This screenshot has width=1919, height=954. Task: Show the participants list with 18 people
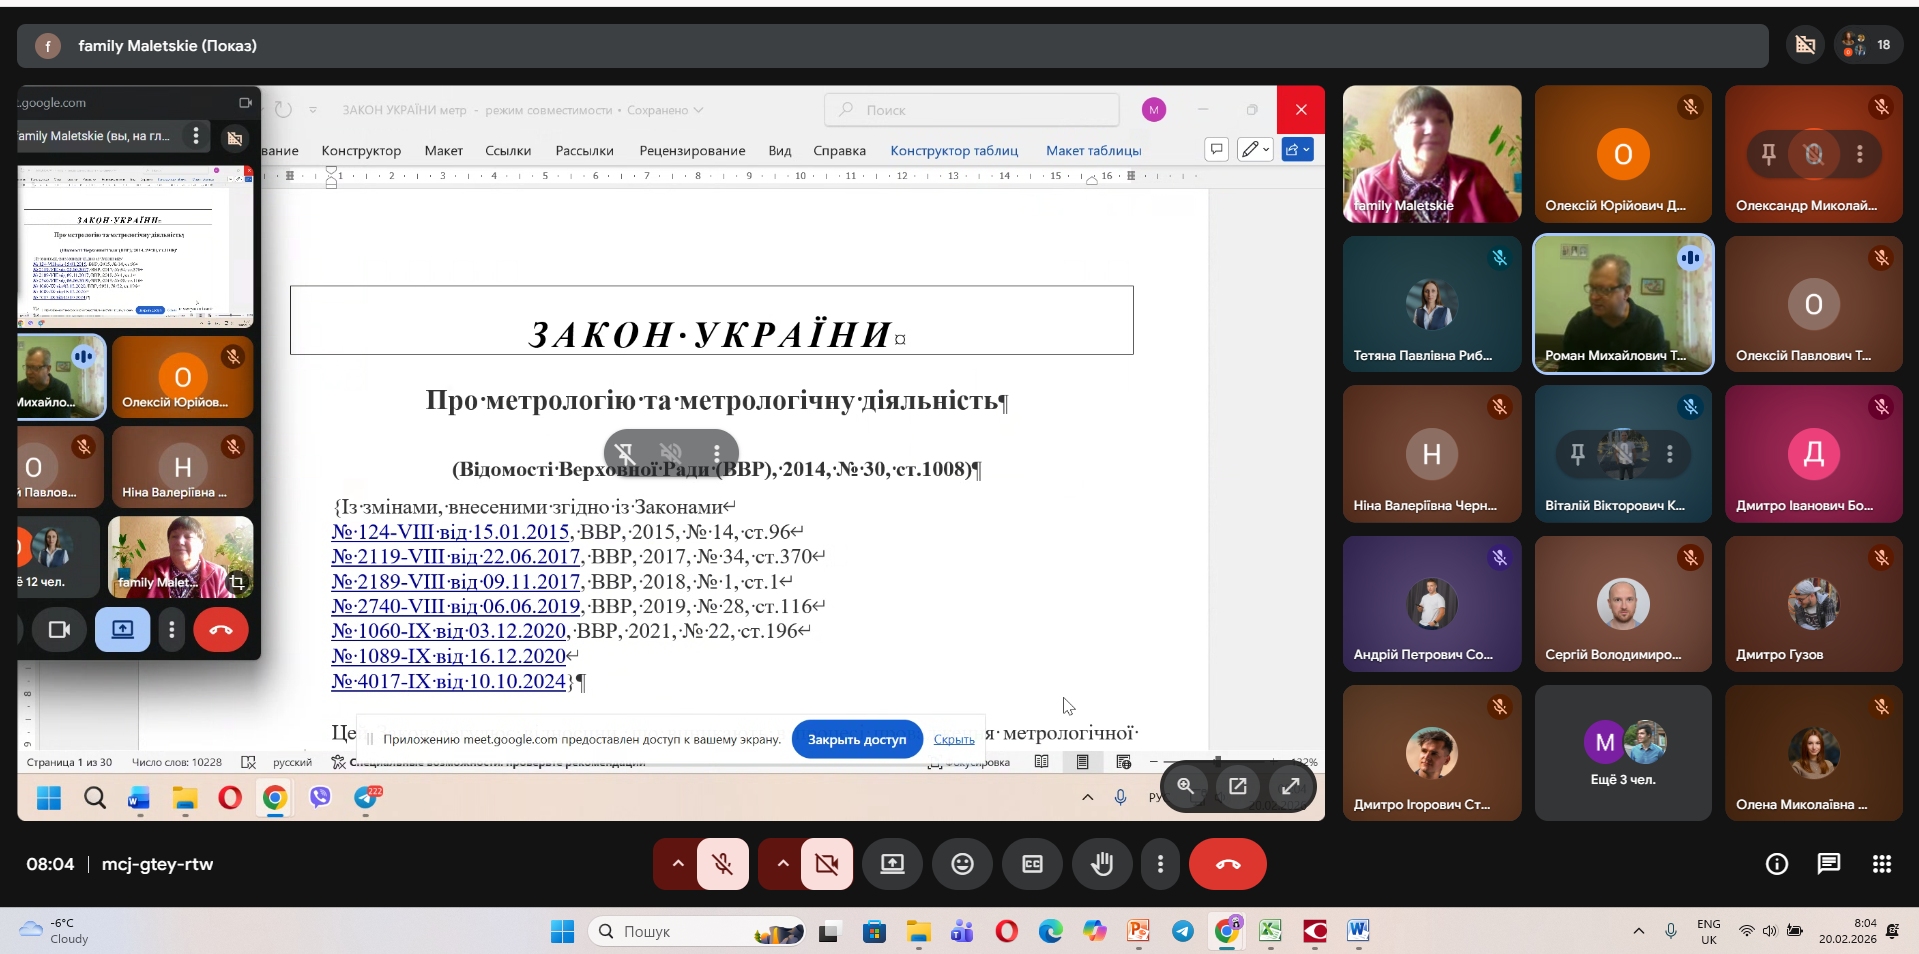(x=1867, y=45)
